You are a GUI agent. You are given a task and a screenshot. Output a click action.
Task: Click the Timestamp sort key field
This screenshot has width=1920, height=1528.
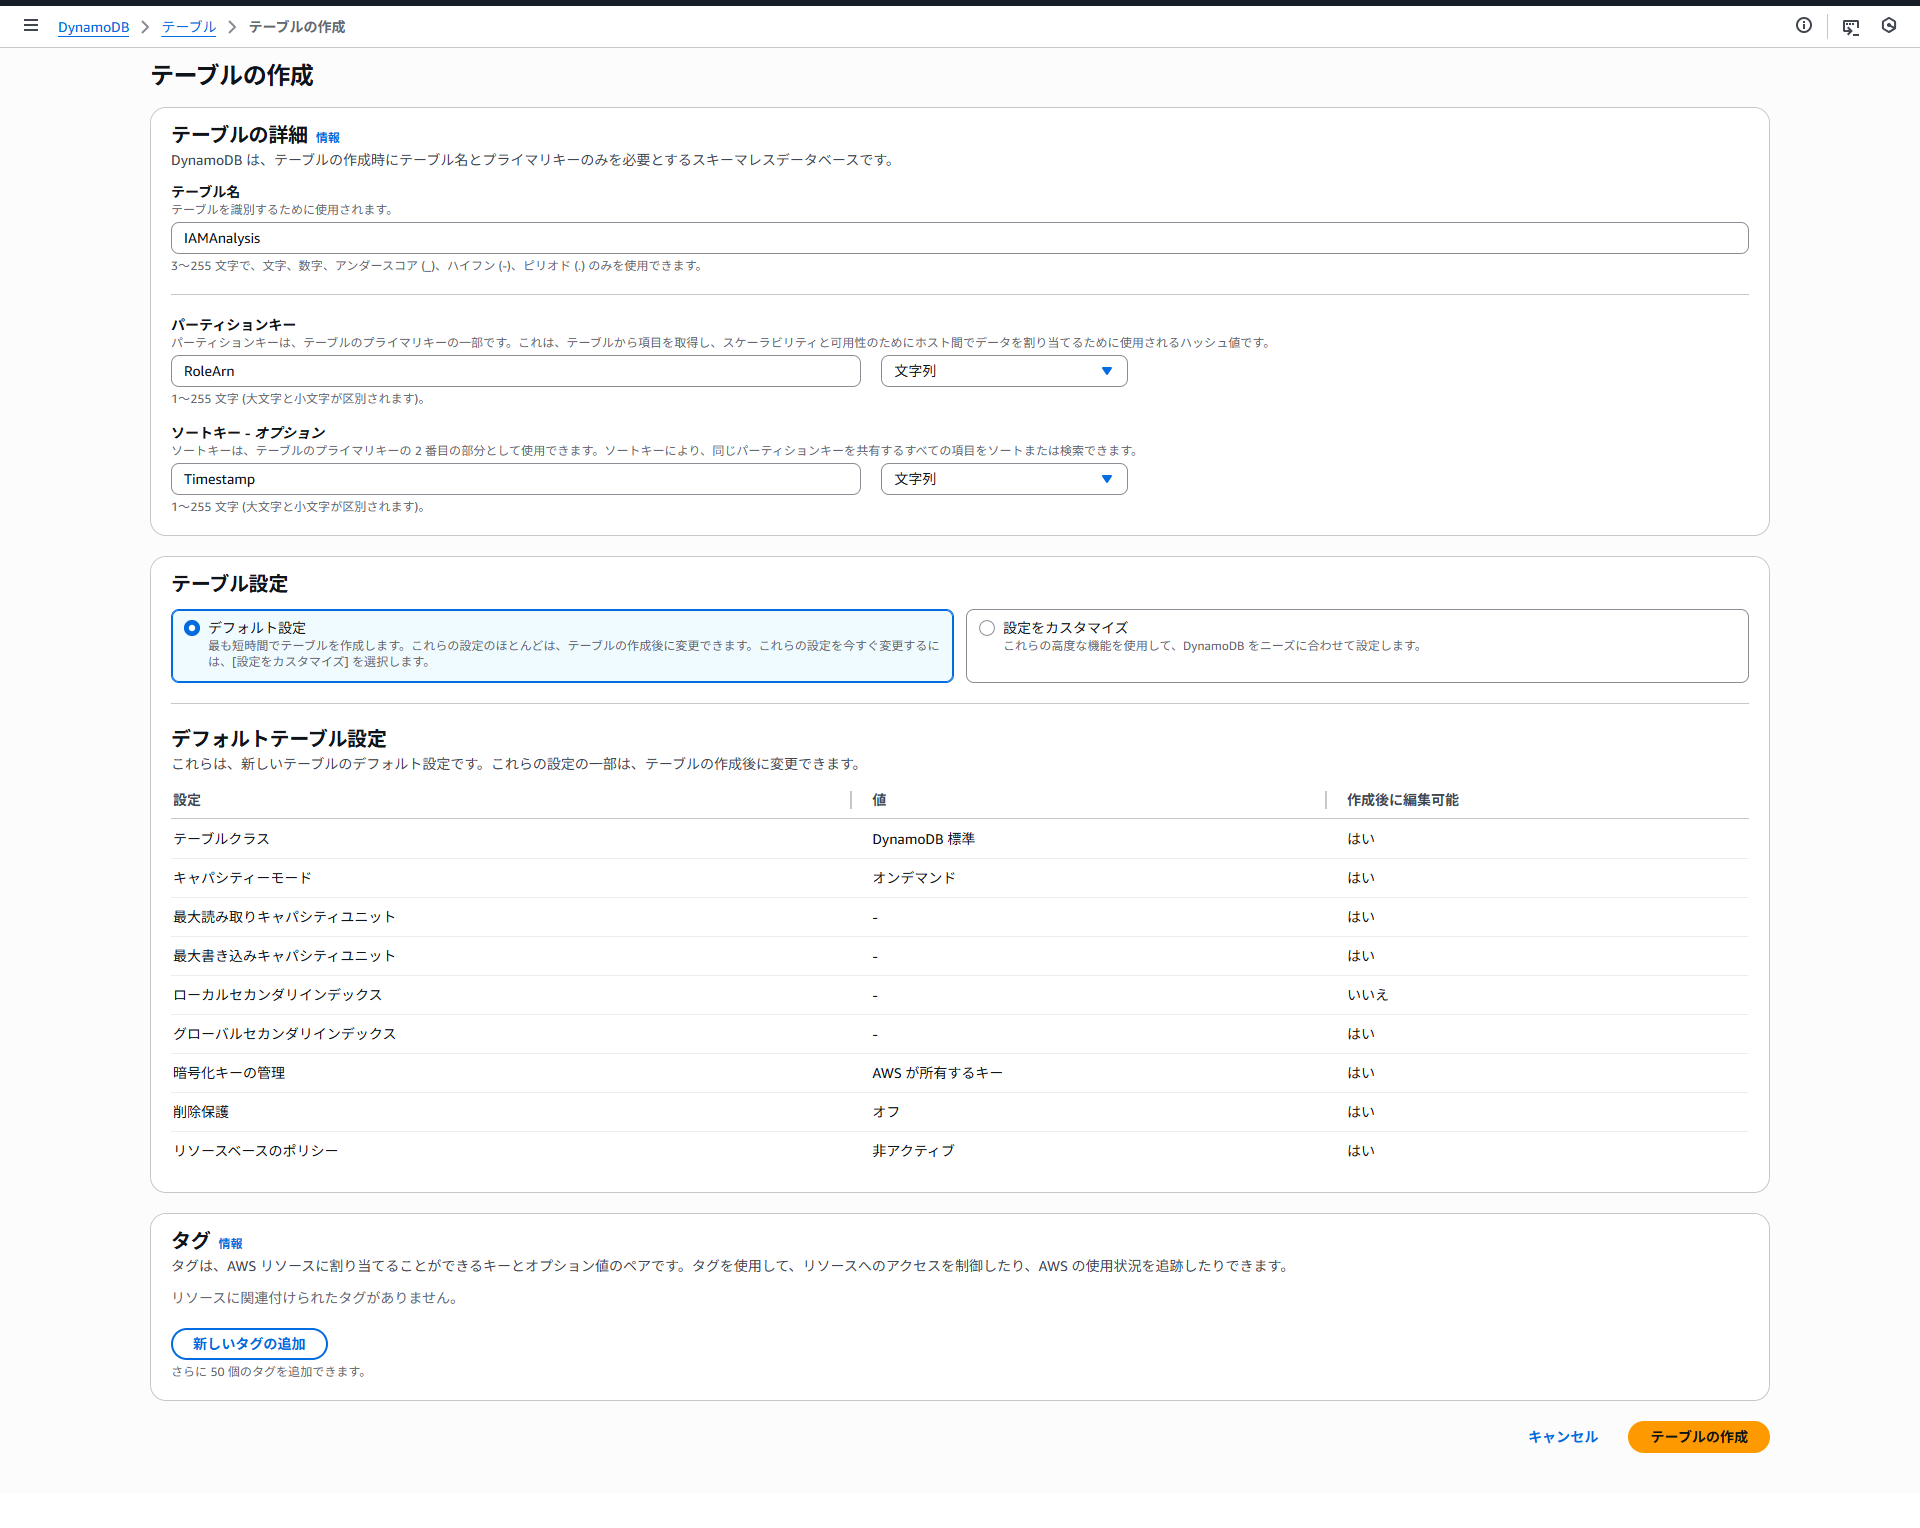point(515,478)
